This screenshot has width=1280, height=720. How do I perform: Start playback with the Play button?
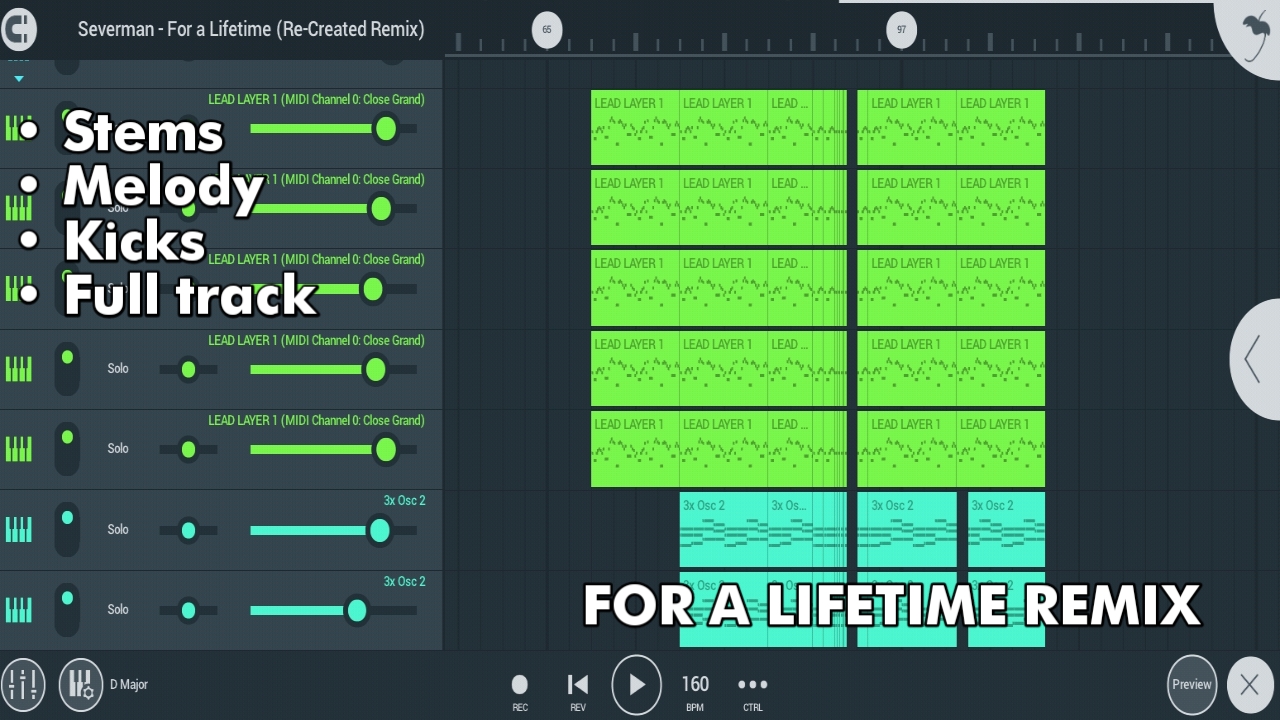point(637,685)
